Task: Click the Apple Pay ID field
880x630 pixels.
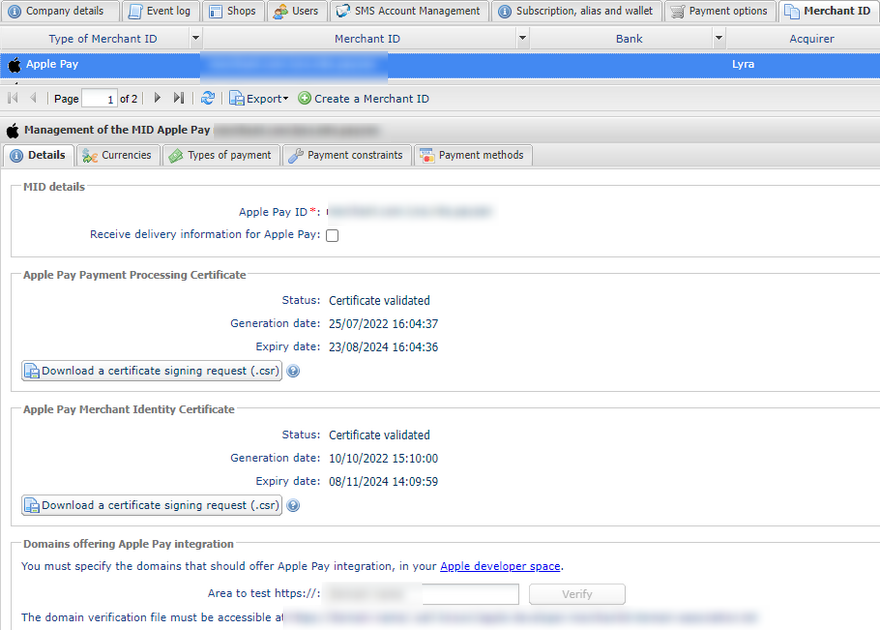Action: 410,211
